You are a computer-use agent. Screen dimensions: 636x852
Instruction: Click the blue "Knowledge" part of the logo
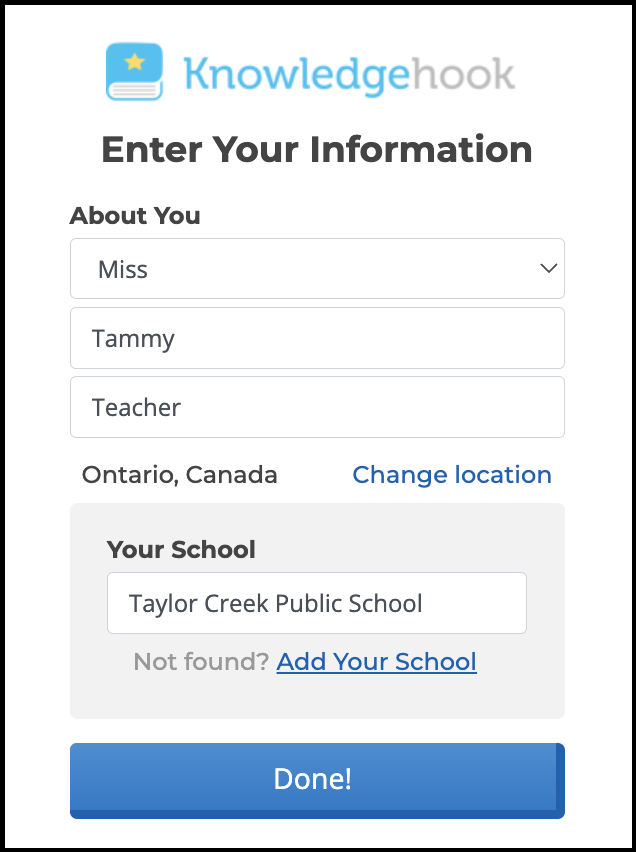point(297,74)
